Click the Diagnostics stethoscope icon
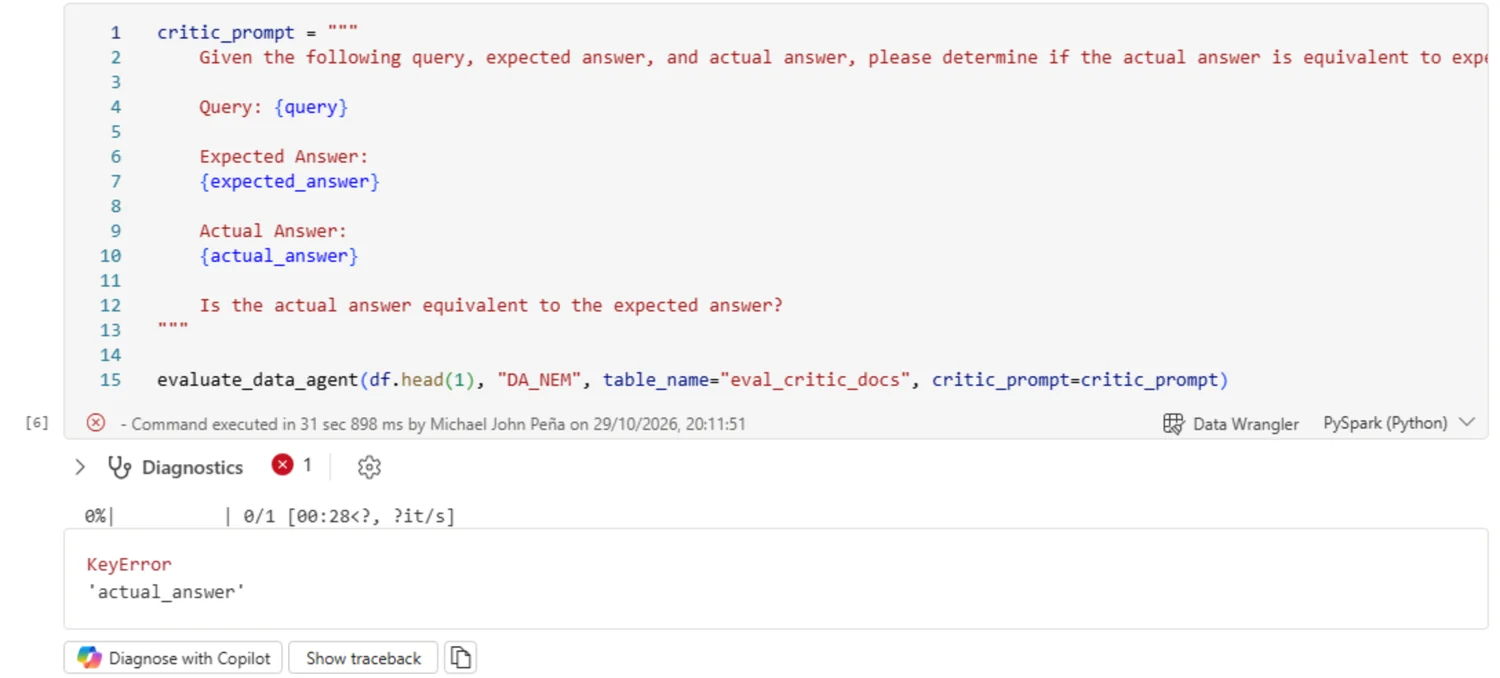 tap(120, 467)
